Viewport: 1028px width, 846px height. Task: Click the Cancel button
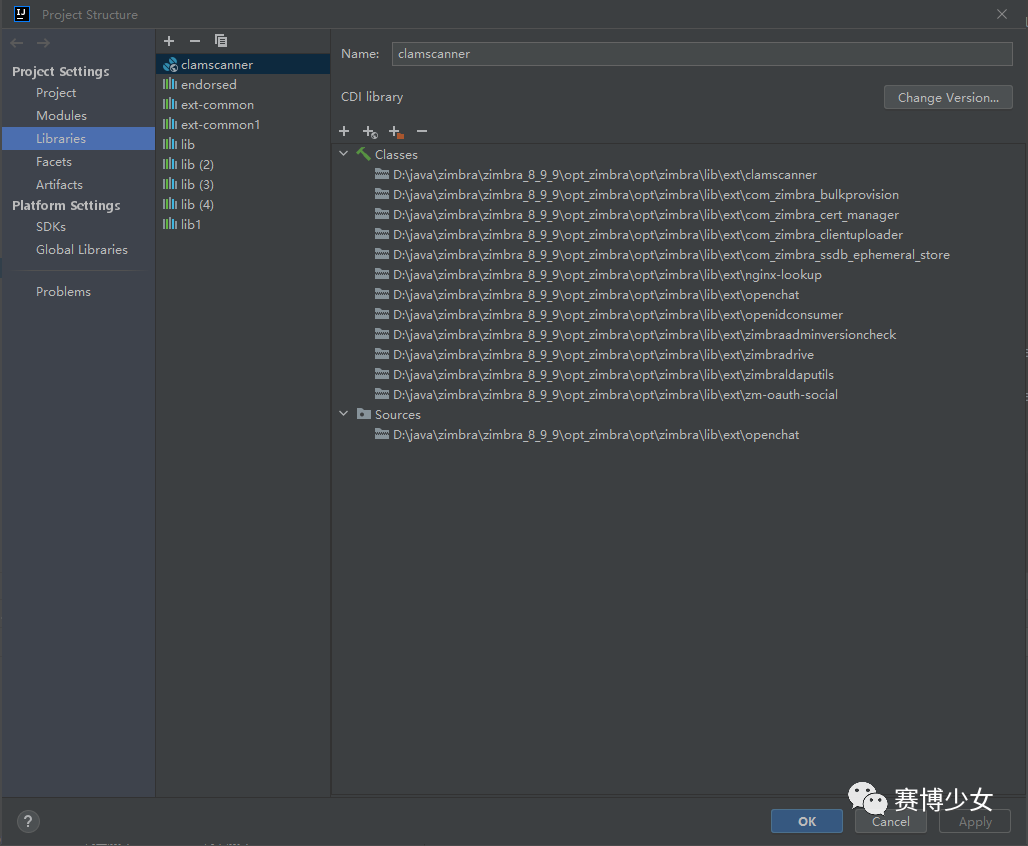point(890,821)
